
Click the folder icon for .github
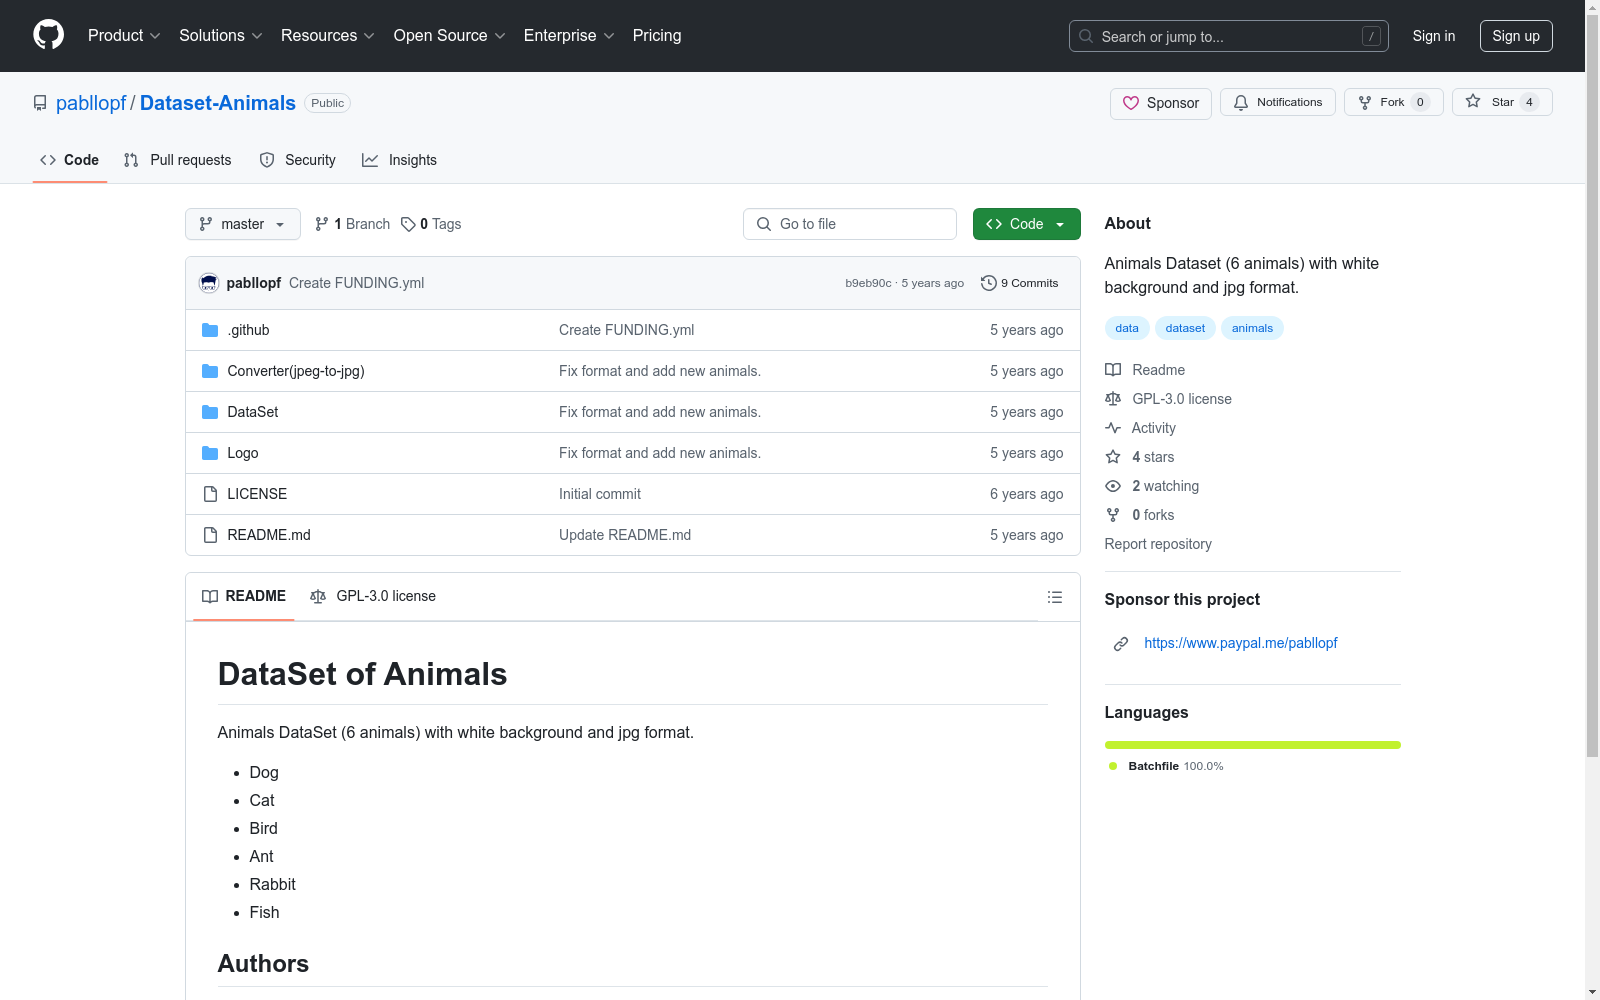pos(210,330)
